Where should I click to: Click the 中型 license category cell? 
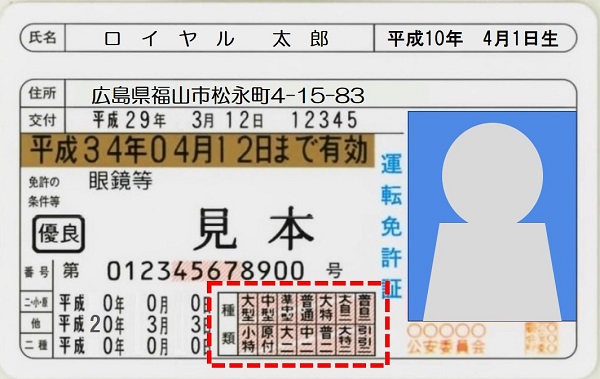pyautogui.click(x=267, y=307)
